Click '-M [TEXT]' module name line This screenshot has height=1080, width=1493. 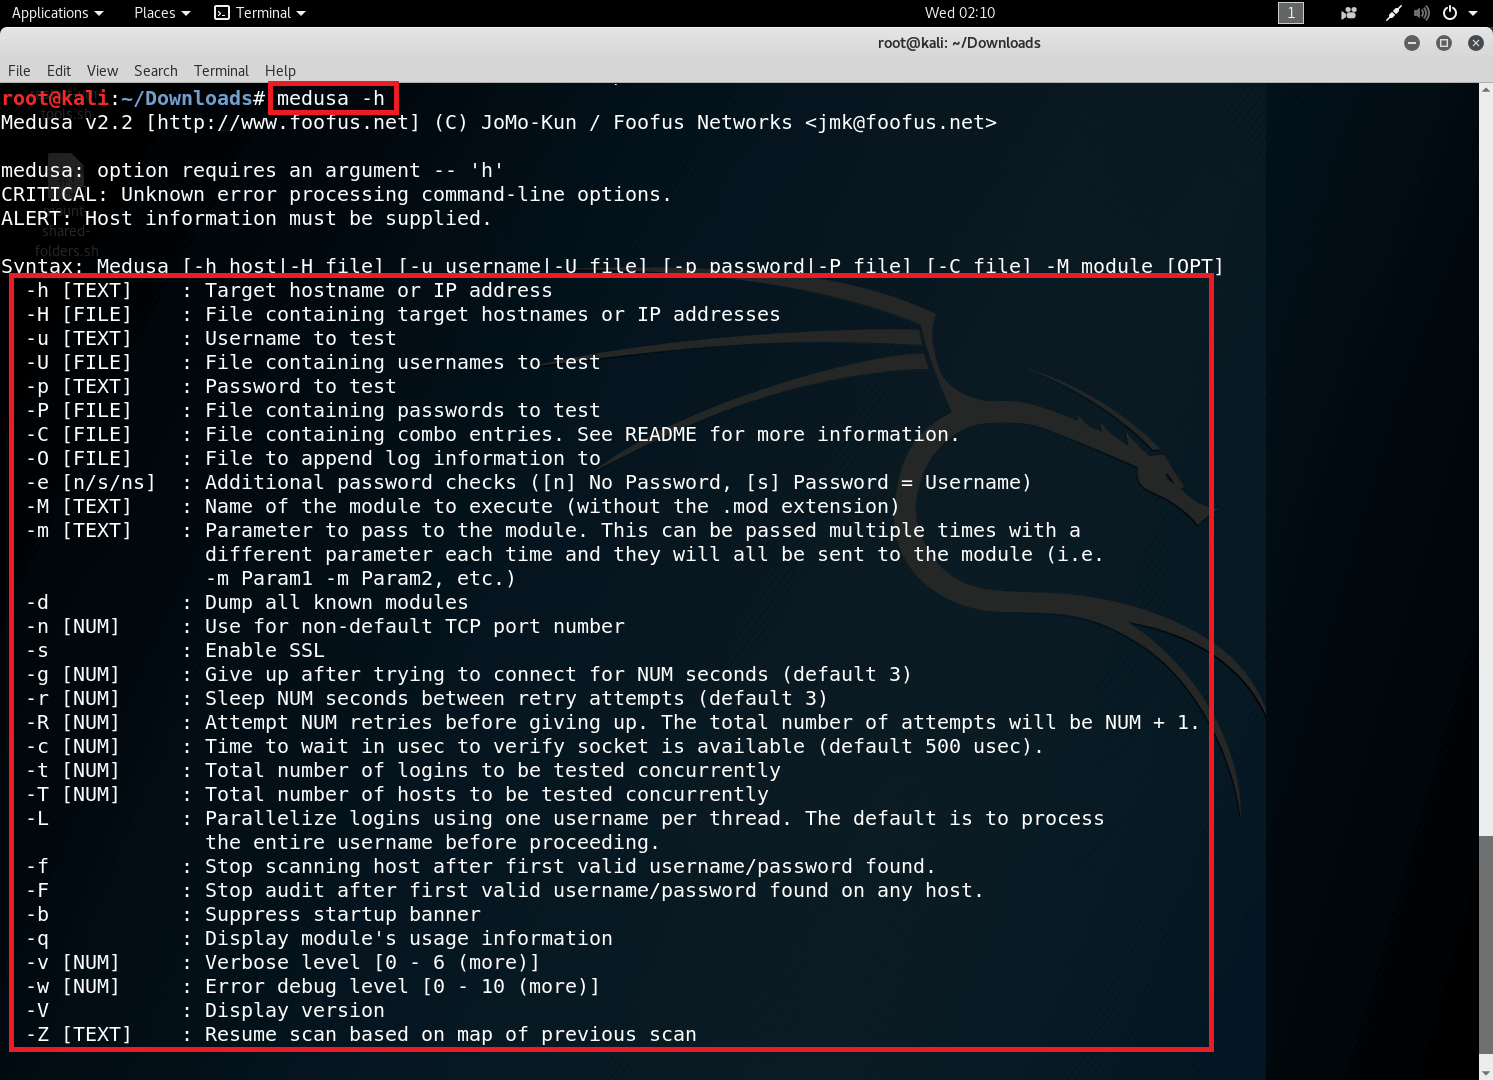[463, 506]
